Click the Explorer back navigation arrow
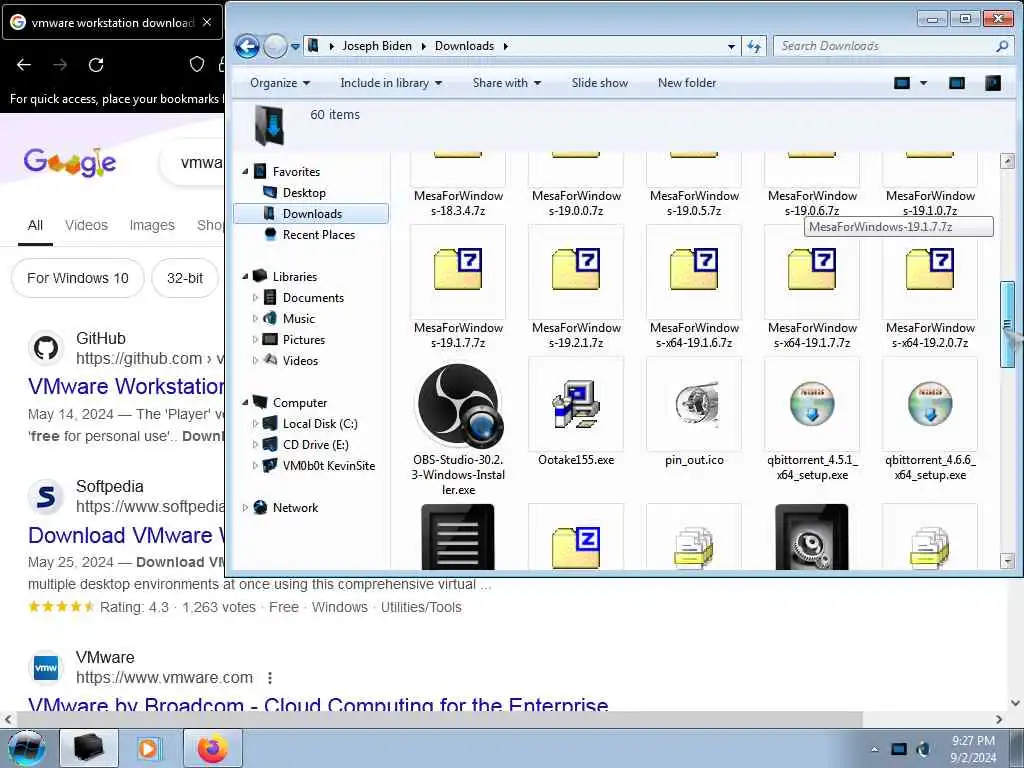This screenshot has height=768, width=1024. coord(248,46)
